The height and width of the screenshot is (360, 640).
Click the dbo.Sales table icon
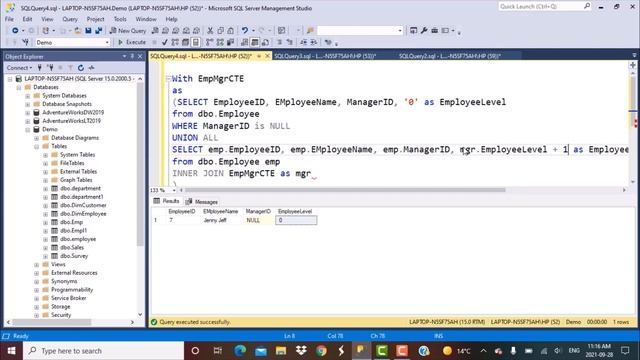click(x=54, y=247)
